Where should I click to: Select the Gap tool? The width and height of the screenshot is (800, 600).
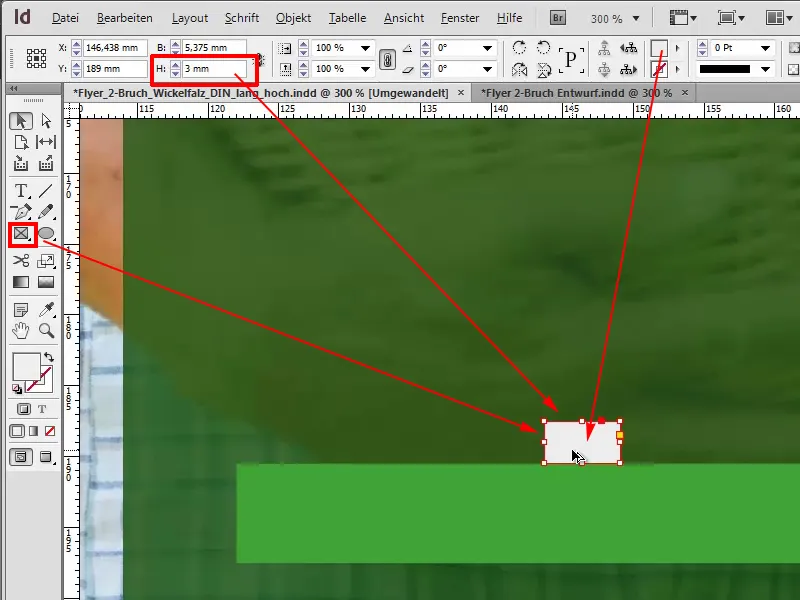click(x=46, y=142)
